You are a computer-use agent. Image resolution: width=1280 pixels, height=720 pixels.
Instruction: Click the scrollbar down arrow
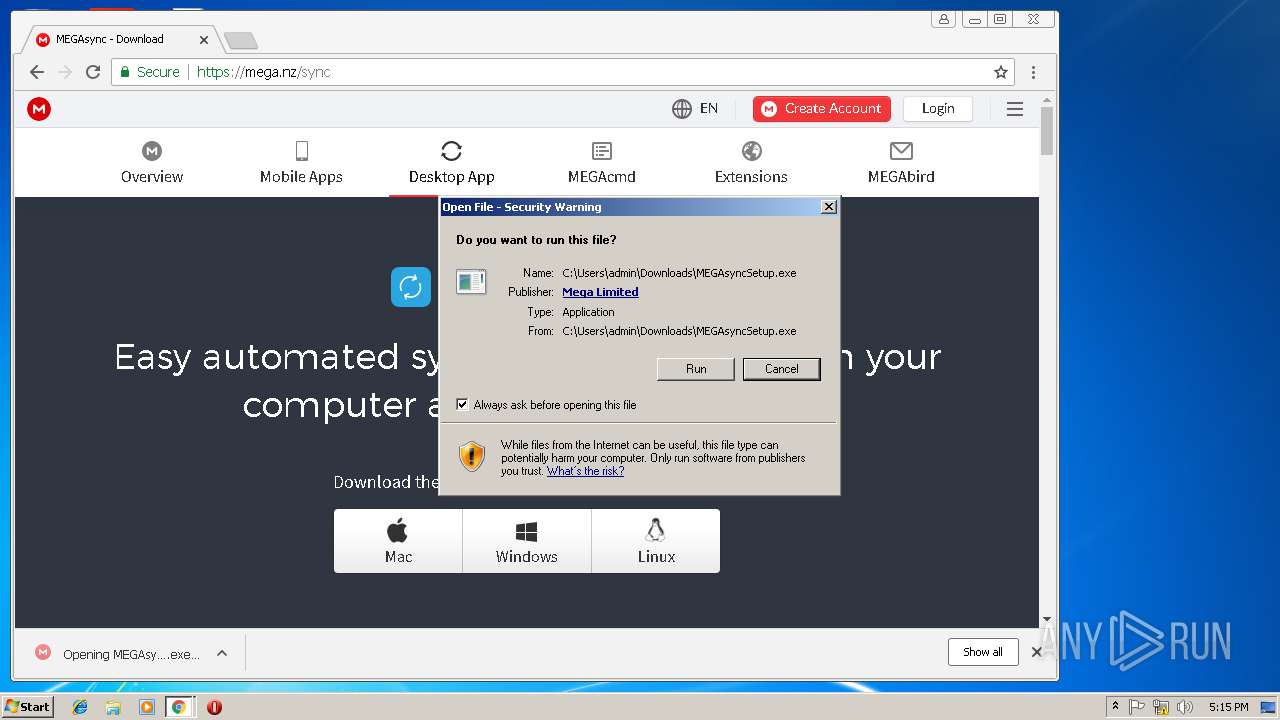click(1047, 620)
